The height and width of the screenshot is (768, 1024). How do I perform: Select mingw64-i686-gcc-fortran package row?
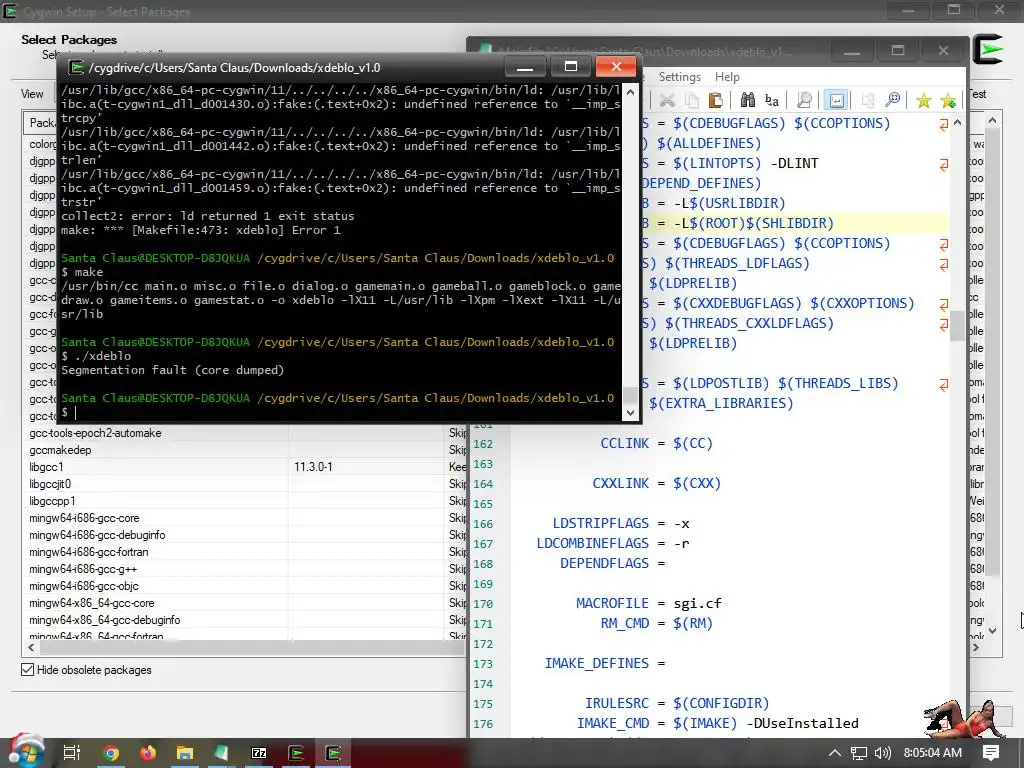(244, 552)
